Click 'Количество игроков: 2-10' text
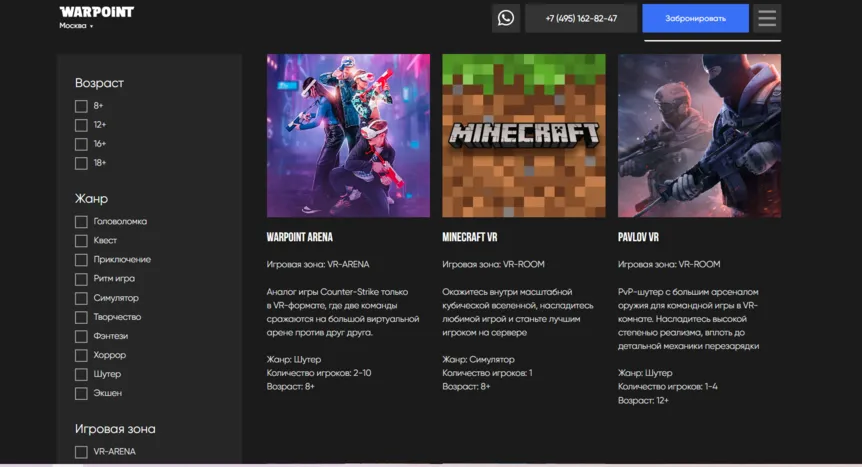The image size is (862, 467). [319, 373]
